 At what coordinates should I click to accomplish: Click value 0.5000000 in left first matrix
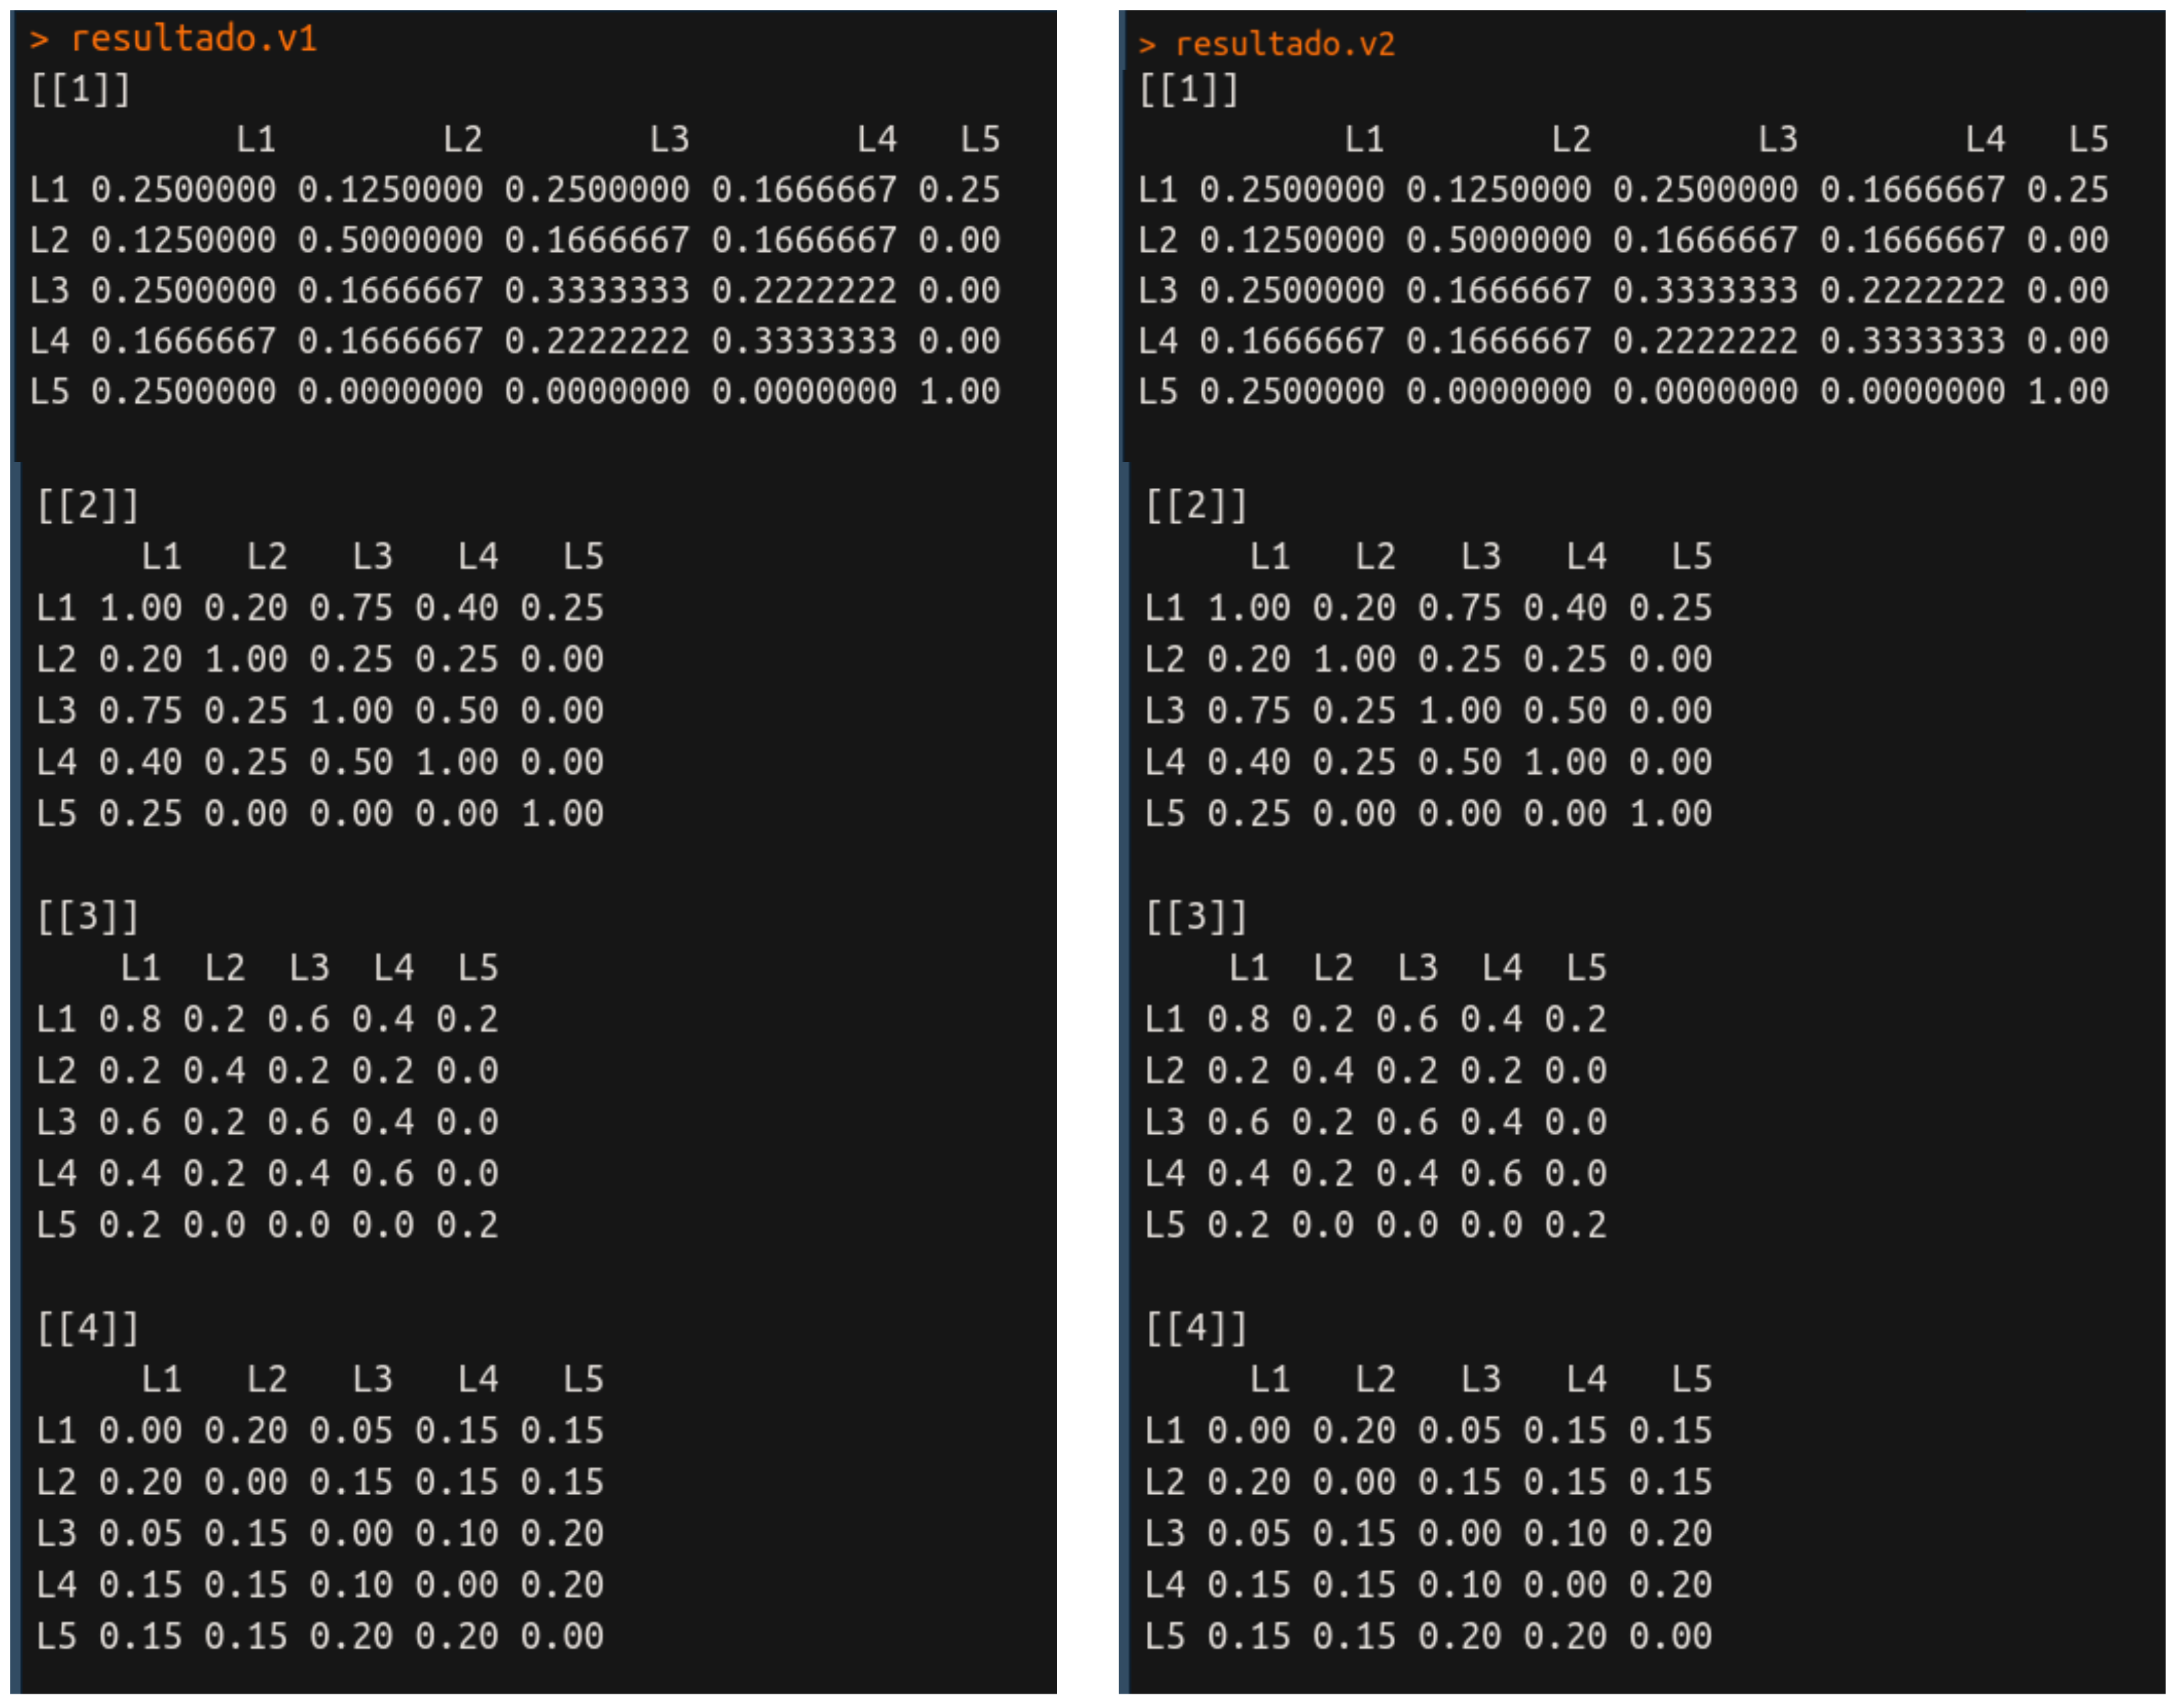[390, 240]
